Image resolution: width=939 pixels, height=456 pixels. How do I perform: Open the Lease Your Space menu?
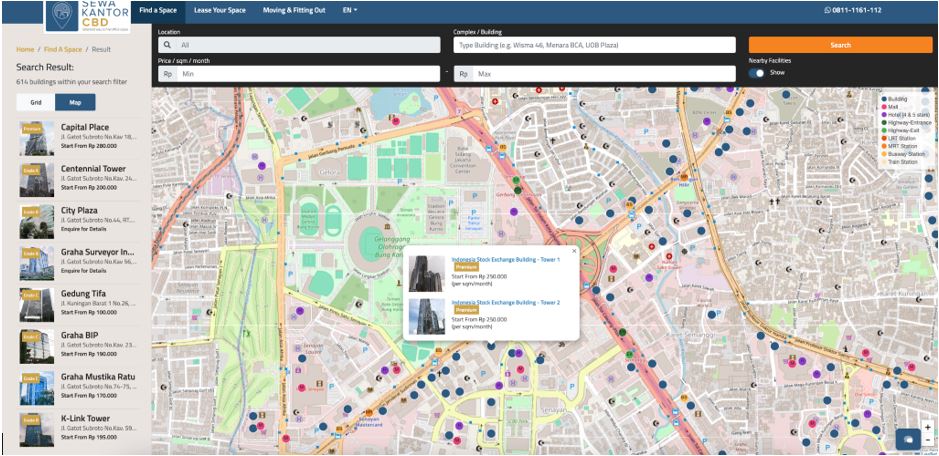point(219,10)
